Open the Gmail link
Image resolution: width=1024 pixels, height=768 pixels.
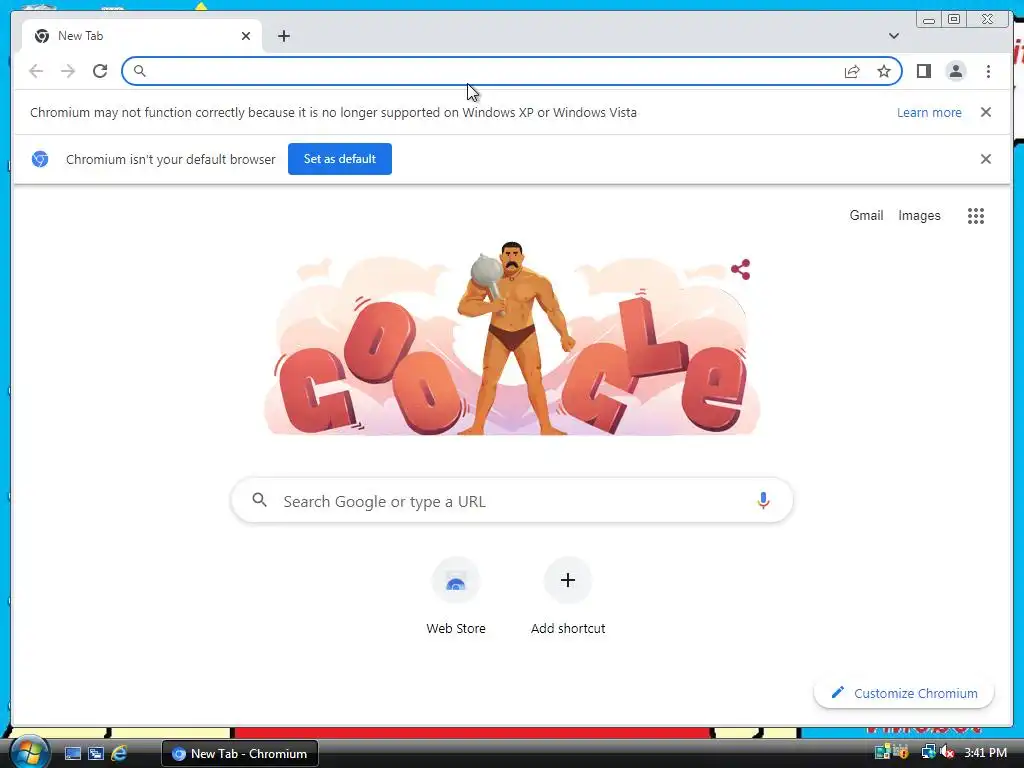point(866,216)
